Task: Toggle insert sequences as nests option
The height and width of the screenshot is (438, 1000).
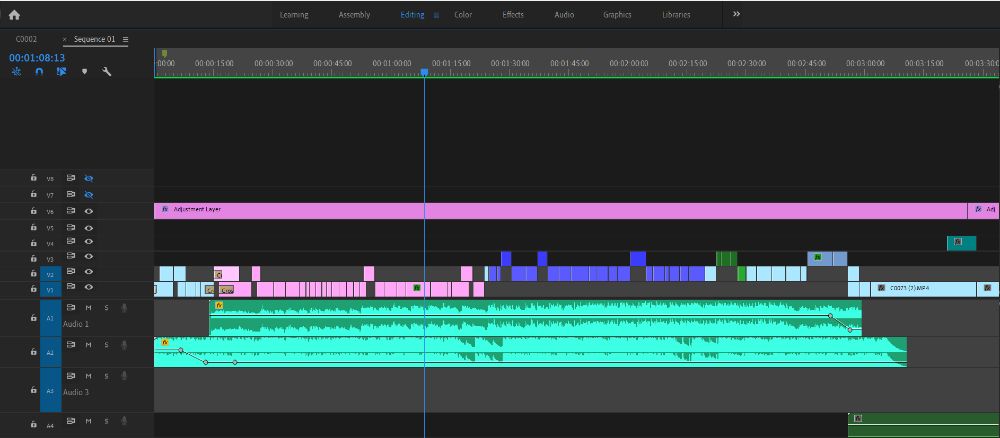Action: 17,72
